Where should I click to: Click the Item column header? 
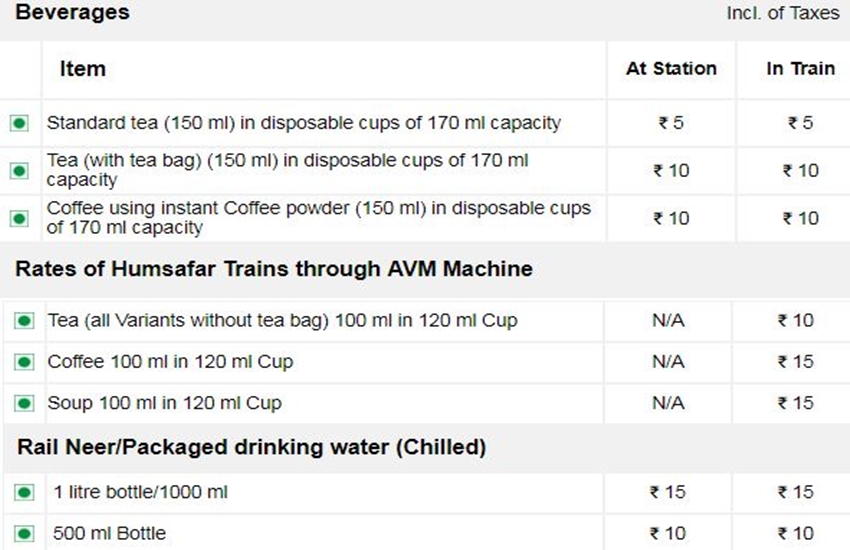[x=82, y=69]
